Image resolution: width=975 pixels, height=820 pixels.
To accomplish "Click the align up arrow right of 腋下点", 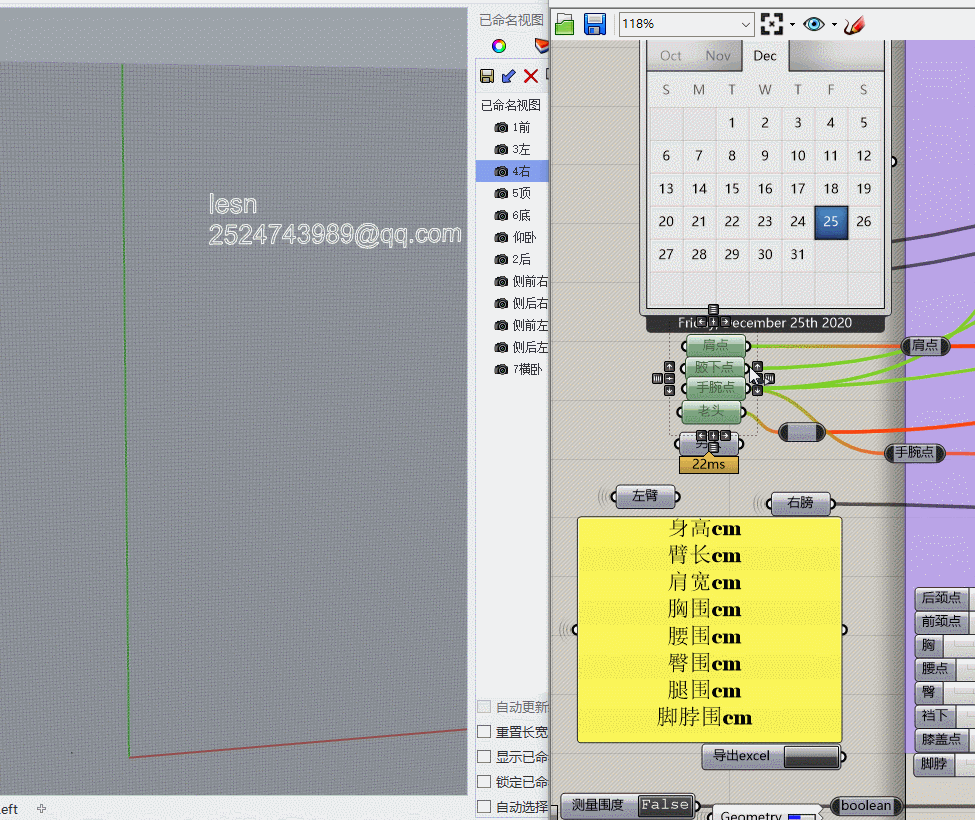I will tap(757, 367).
